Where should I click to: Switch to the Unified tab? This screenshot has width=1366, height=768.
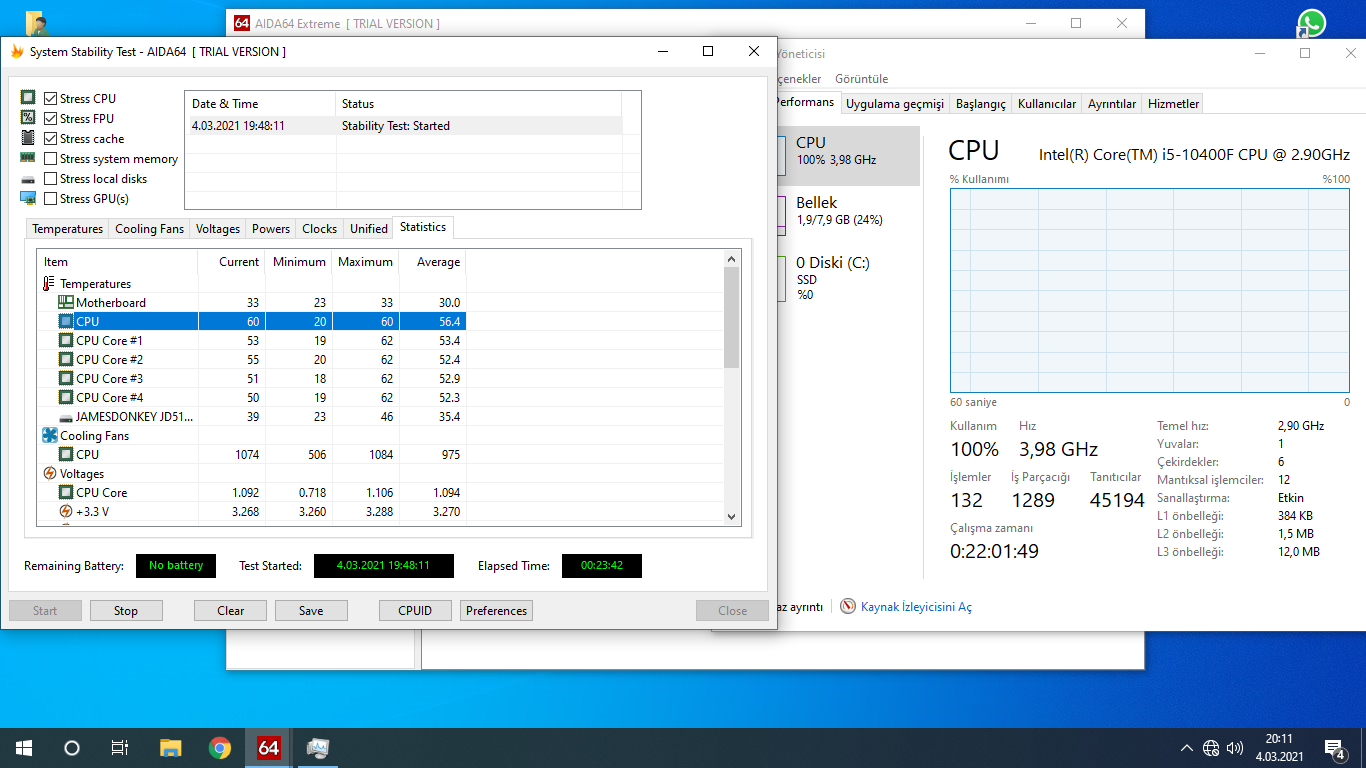369,229
